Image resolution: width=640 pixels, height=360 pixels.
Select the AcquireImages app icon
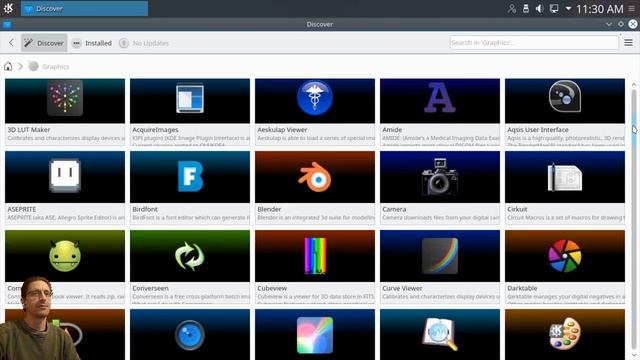point(190,98)
